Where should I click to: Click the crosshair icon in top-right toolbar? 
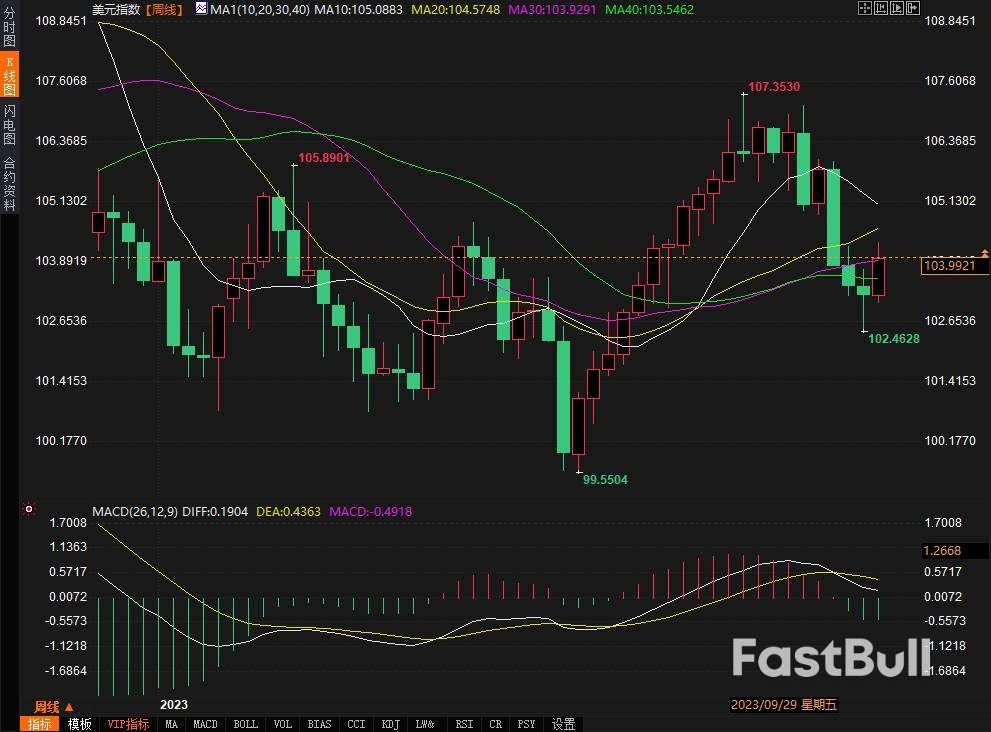(864, 8)
